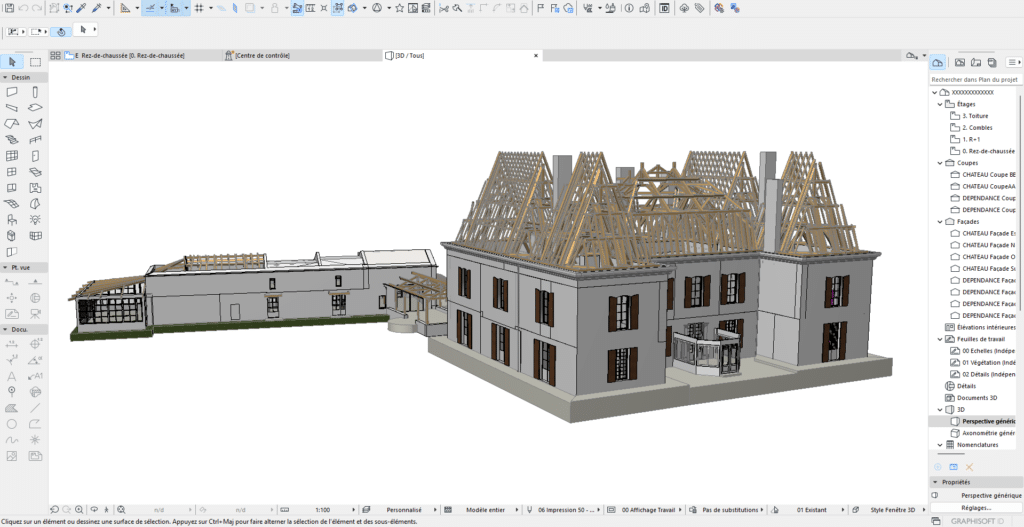
Task: Open the 01 Végétation worksheet
Action: tap(984, 362)
